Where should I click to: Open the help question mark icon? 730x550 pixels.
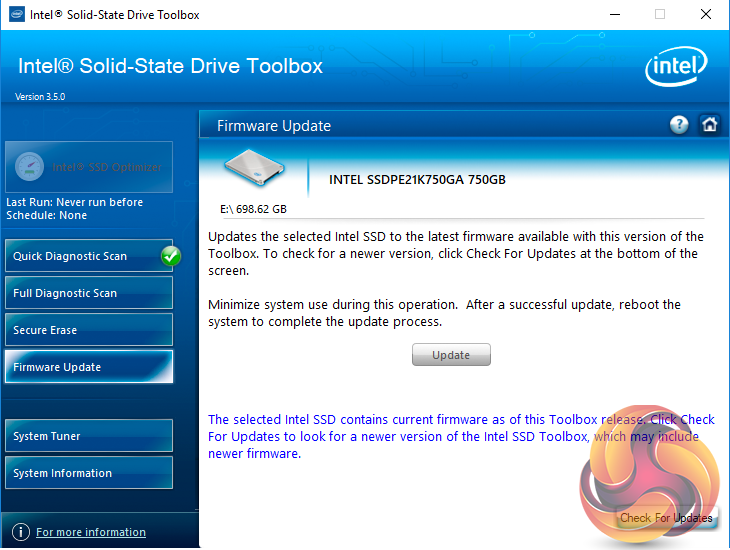click(x=679, y=125)
